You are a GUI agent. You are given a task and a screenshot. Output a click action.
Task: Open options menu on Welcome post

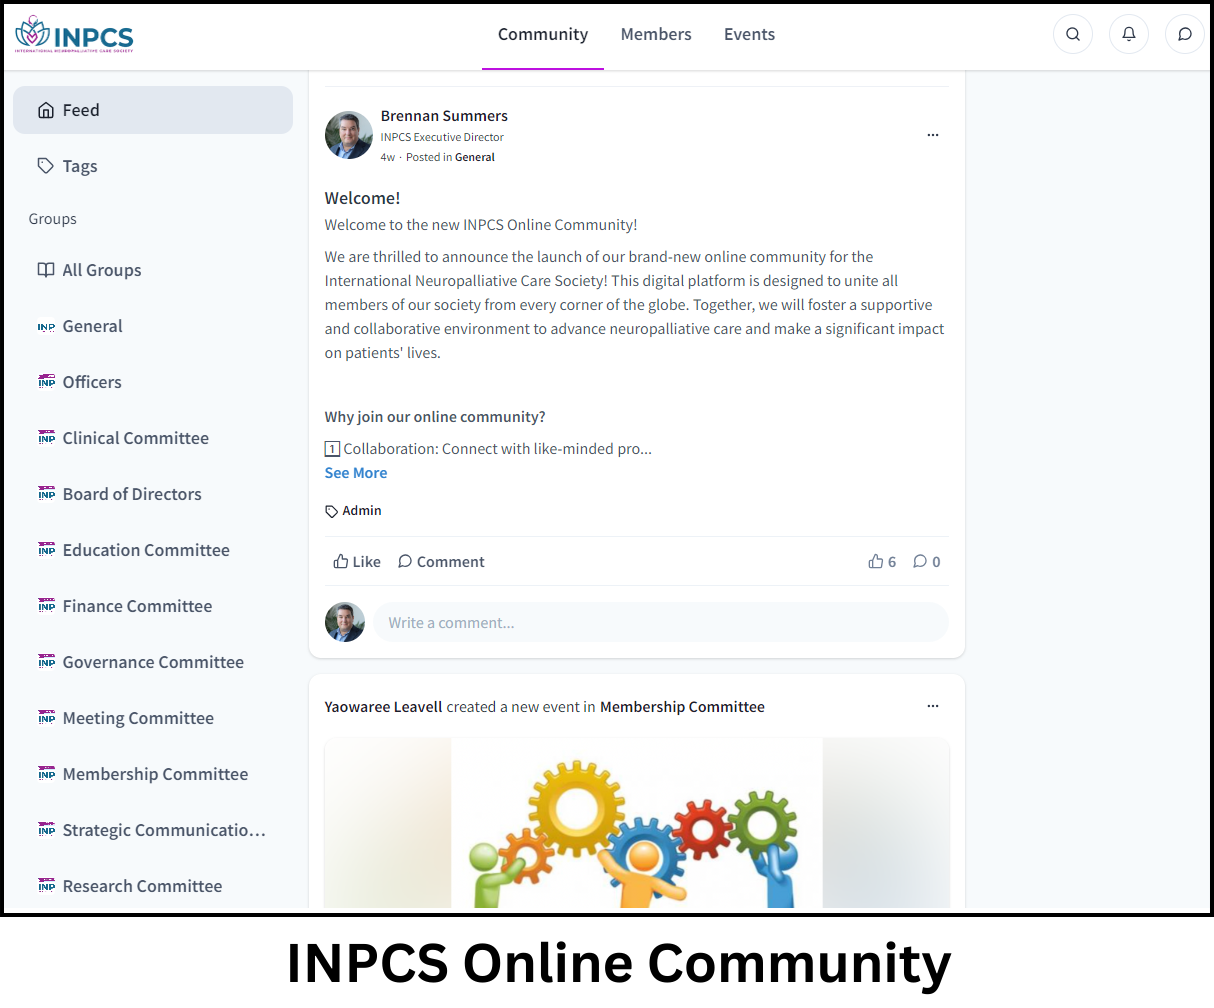pyautogui.click(x=933, y=135)
